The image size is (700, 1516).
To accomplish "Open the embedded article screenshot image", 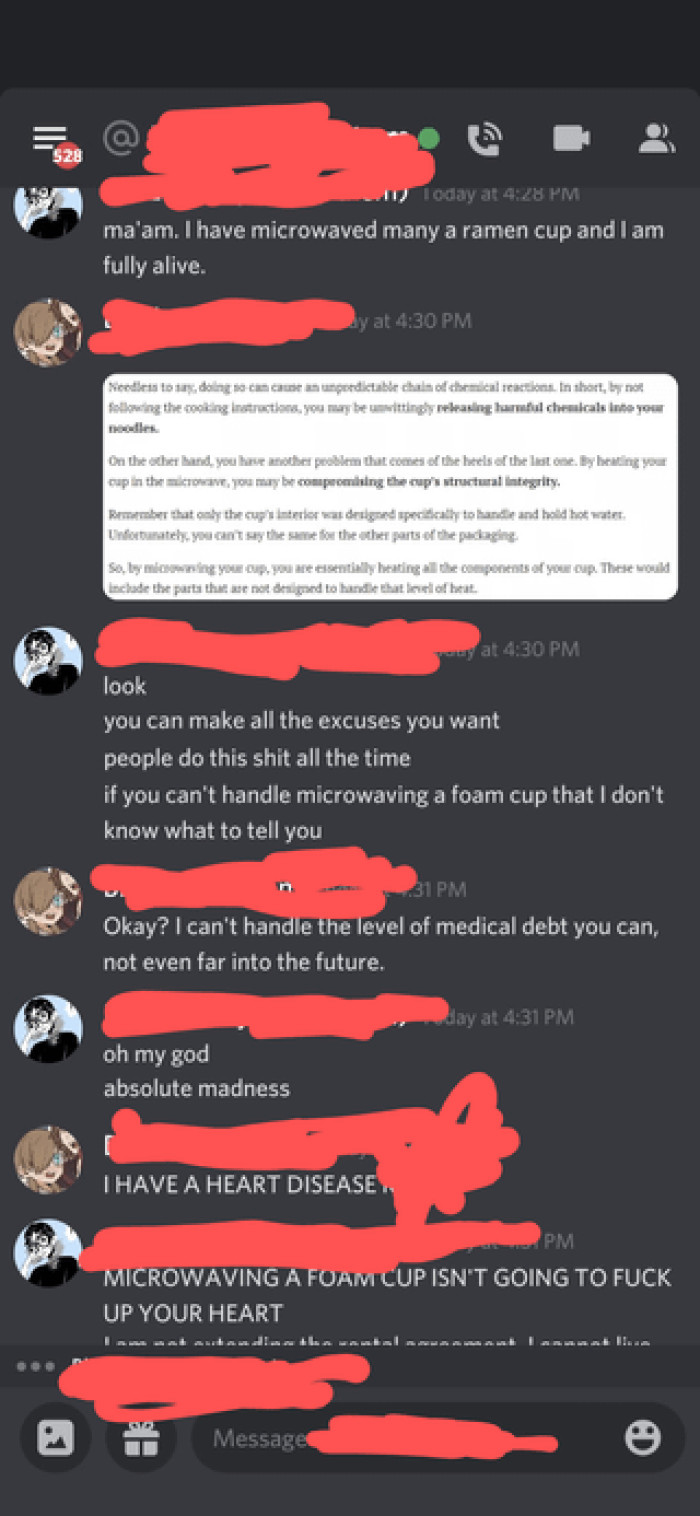I will click(391, 487).
